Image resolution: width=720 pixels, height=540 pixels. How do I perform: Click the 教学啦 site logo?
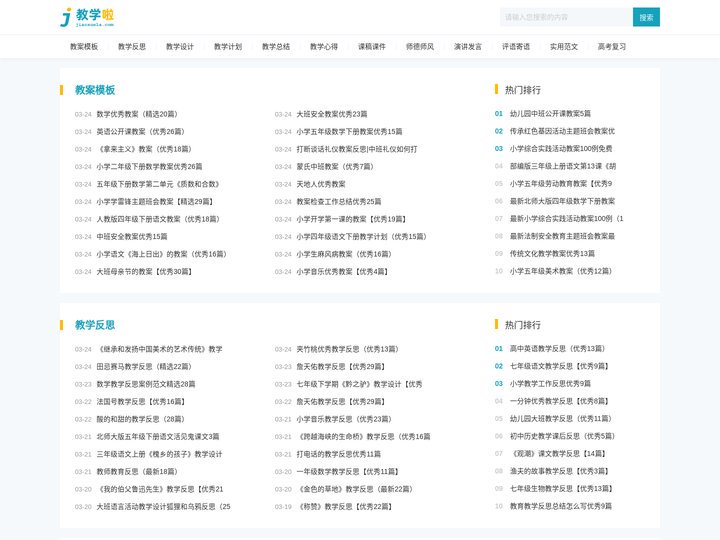[x=87, y=17]
